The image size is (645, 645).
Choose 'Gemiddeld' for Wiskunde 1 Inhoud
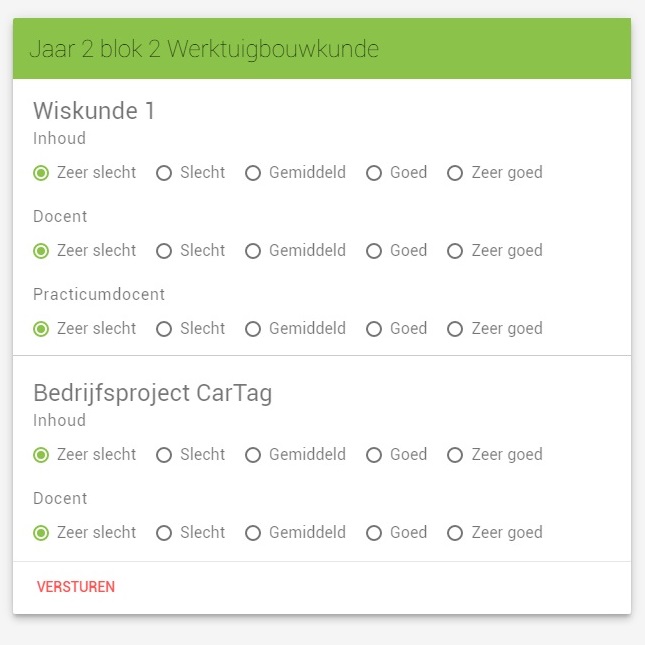[253, 173]
